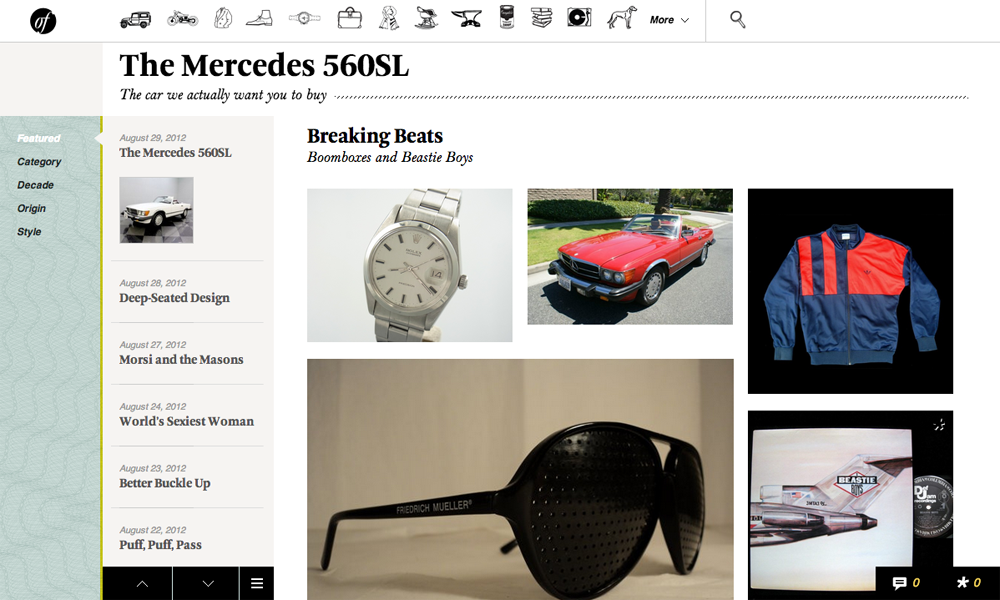This screenshot has width=1000, height=600.
Task: Open the 'Deep-Seated Design' article
Action: click(x=174, y=298)
